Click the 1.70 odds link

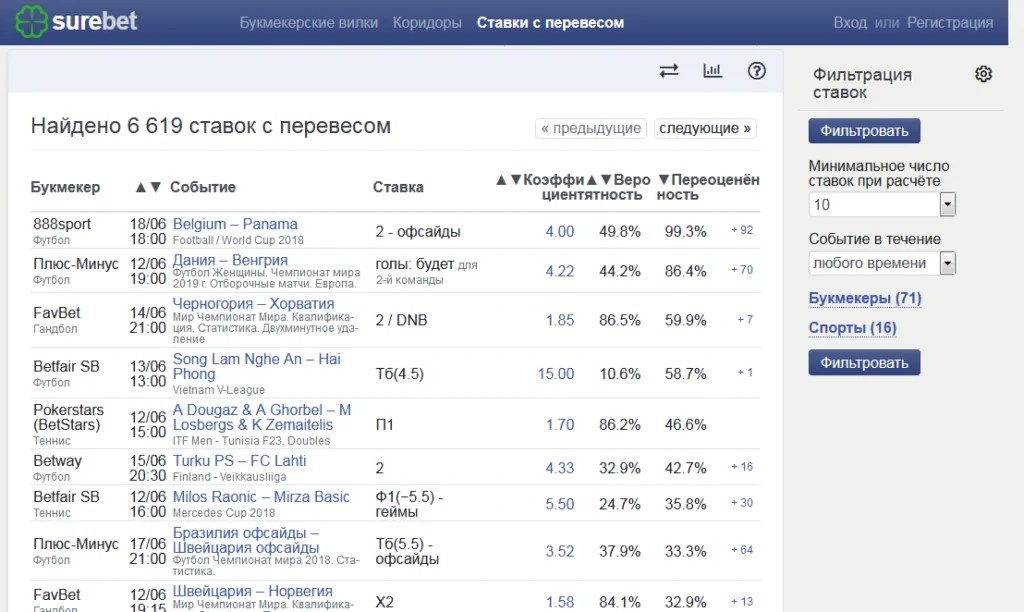pyautogui.click(x=560, y=425)
